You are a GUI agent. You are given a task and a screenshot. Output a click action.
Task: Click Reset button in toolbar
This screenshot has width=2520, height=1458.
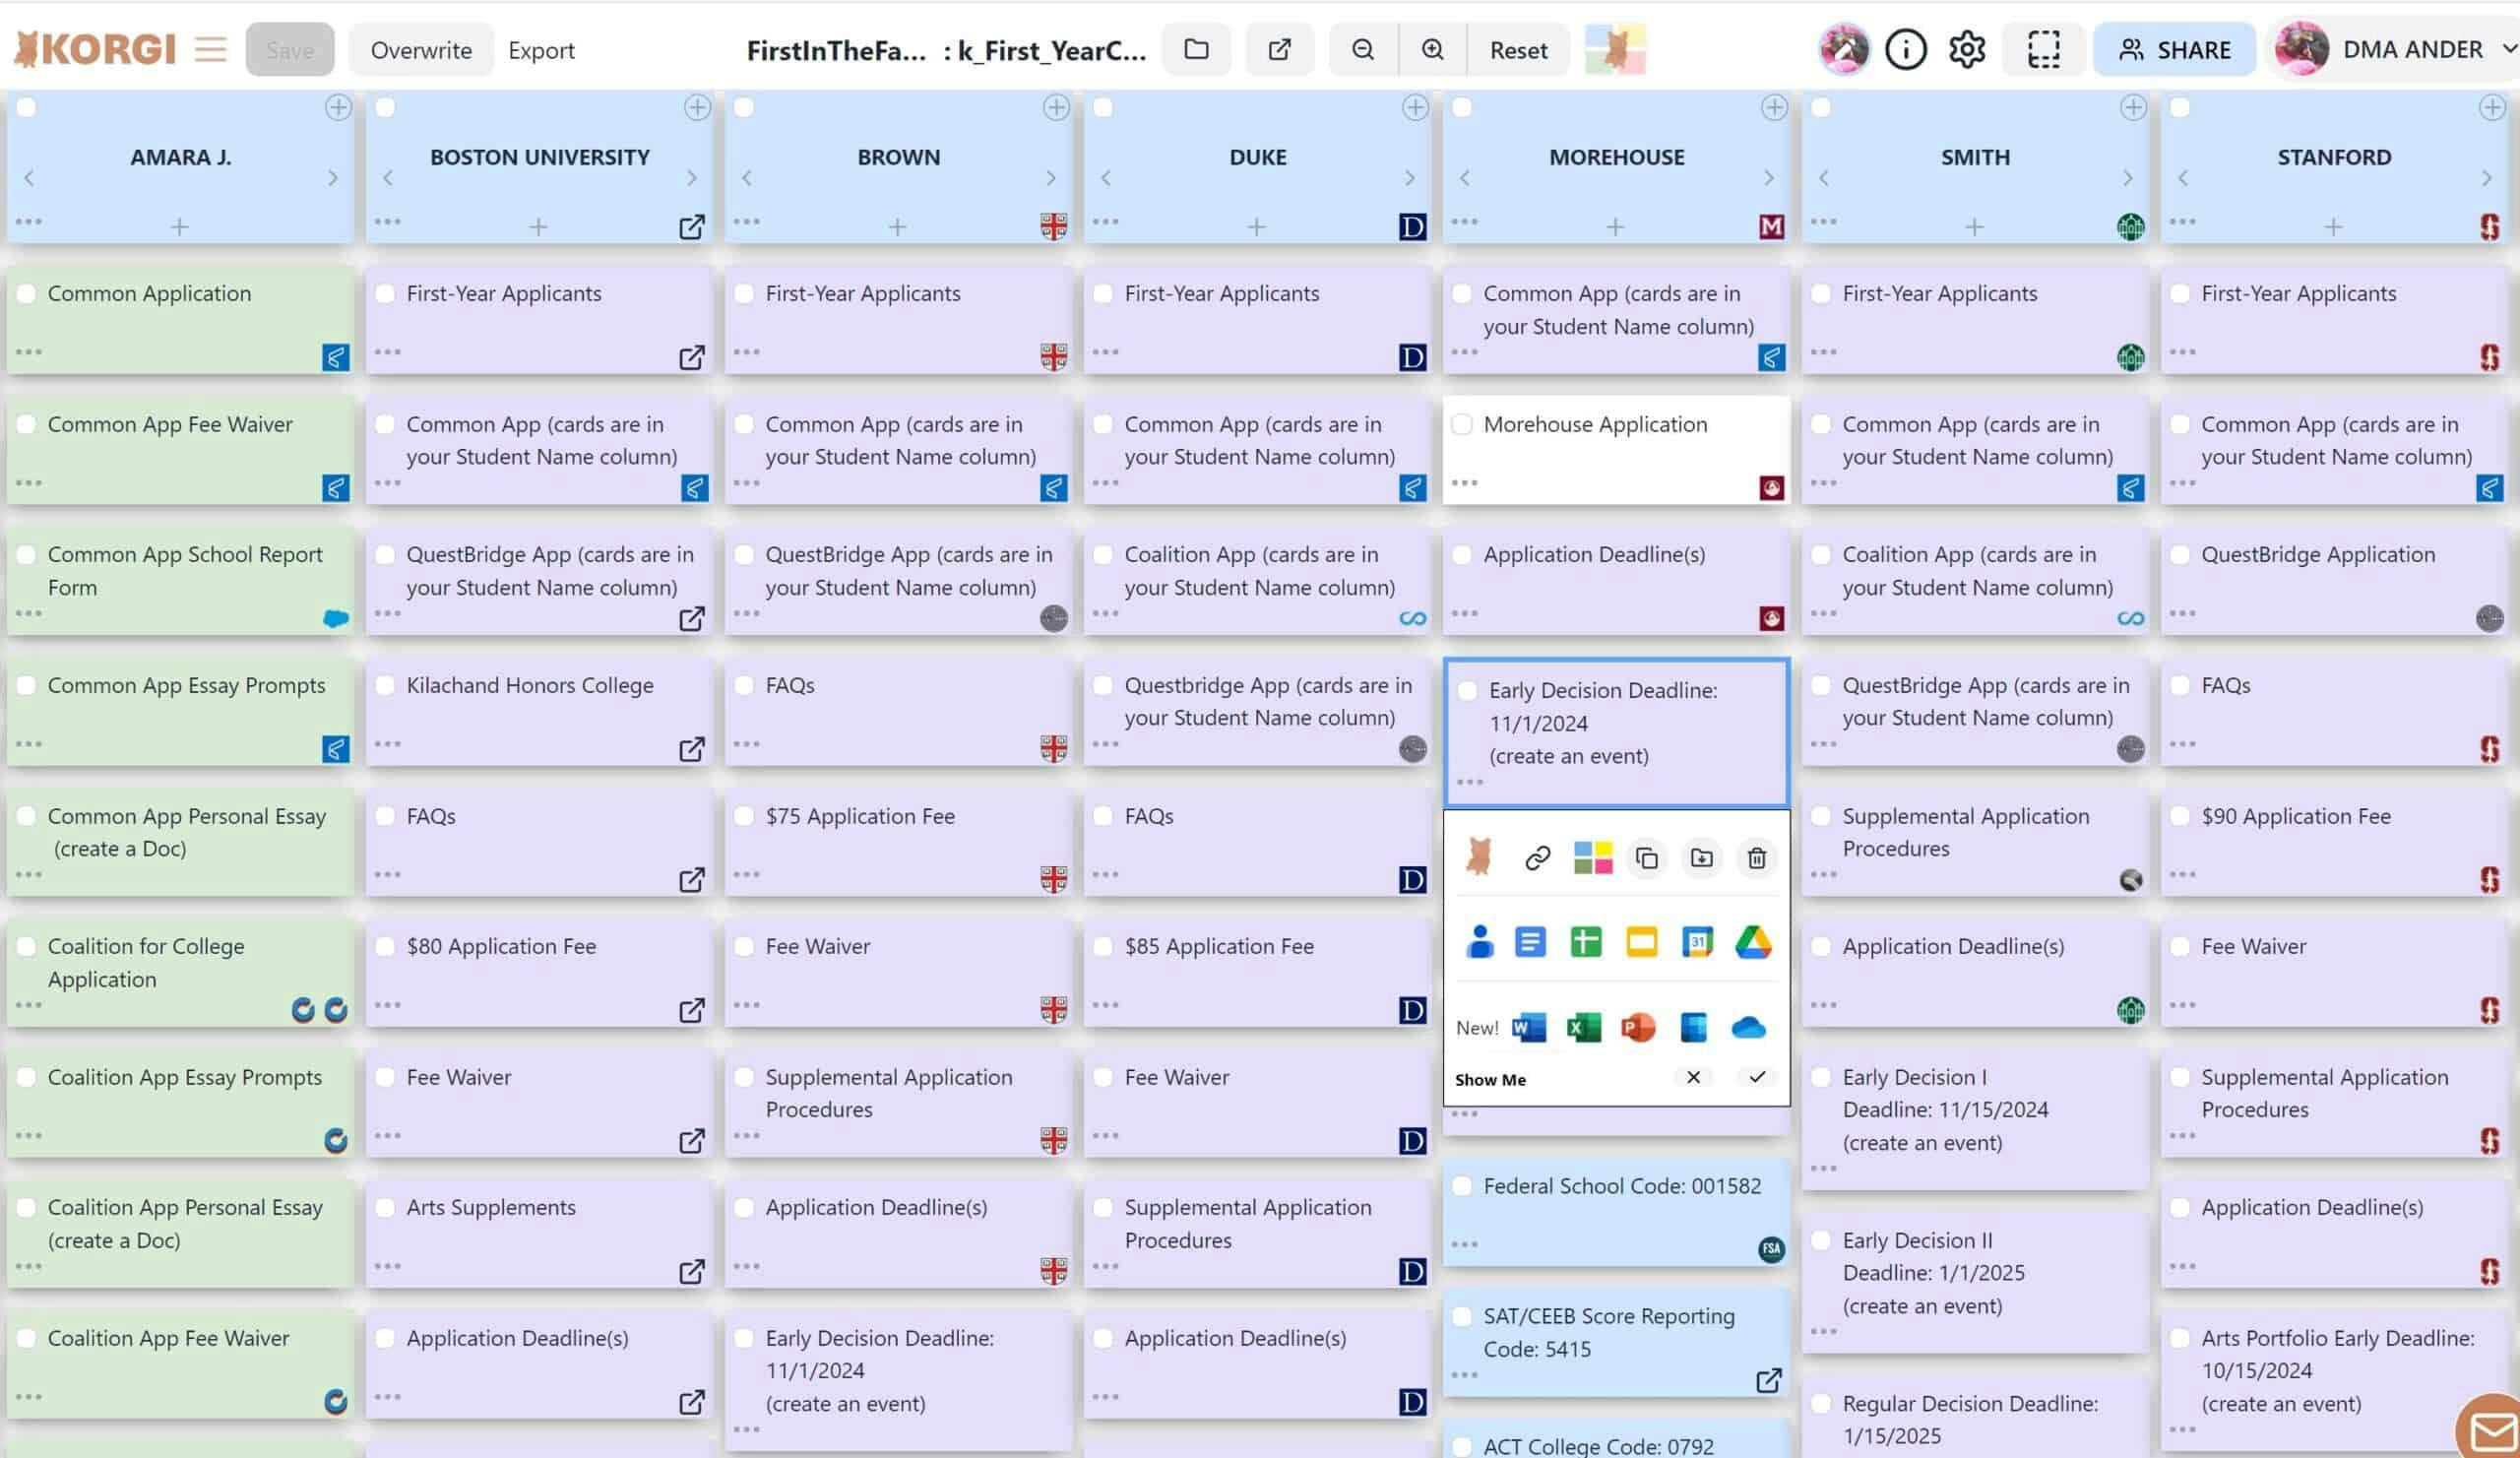(1519, 48)
